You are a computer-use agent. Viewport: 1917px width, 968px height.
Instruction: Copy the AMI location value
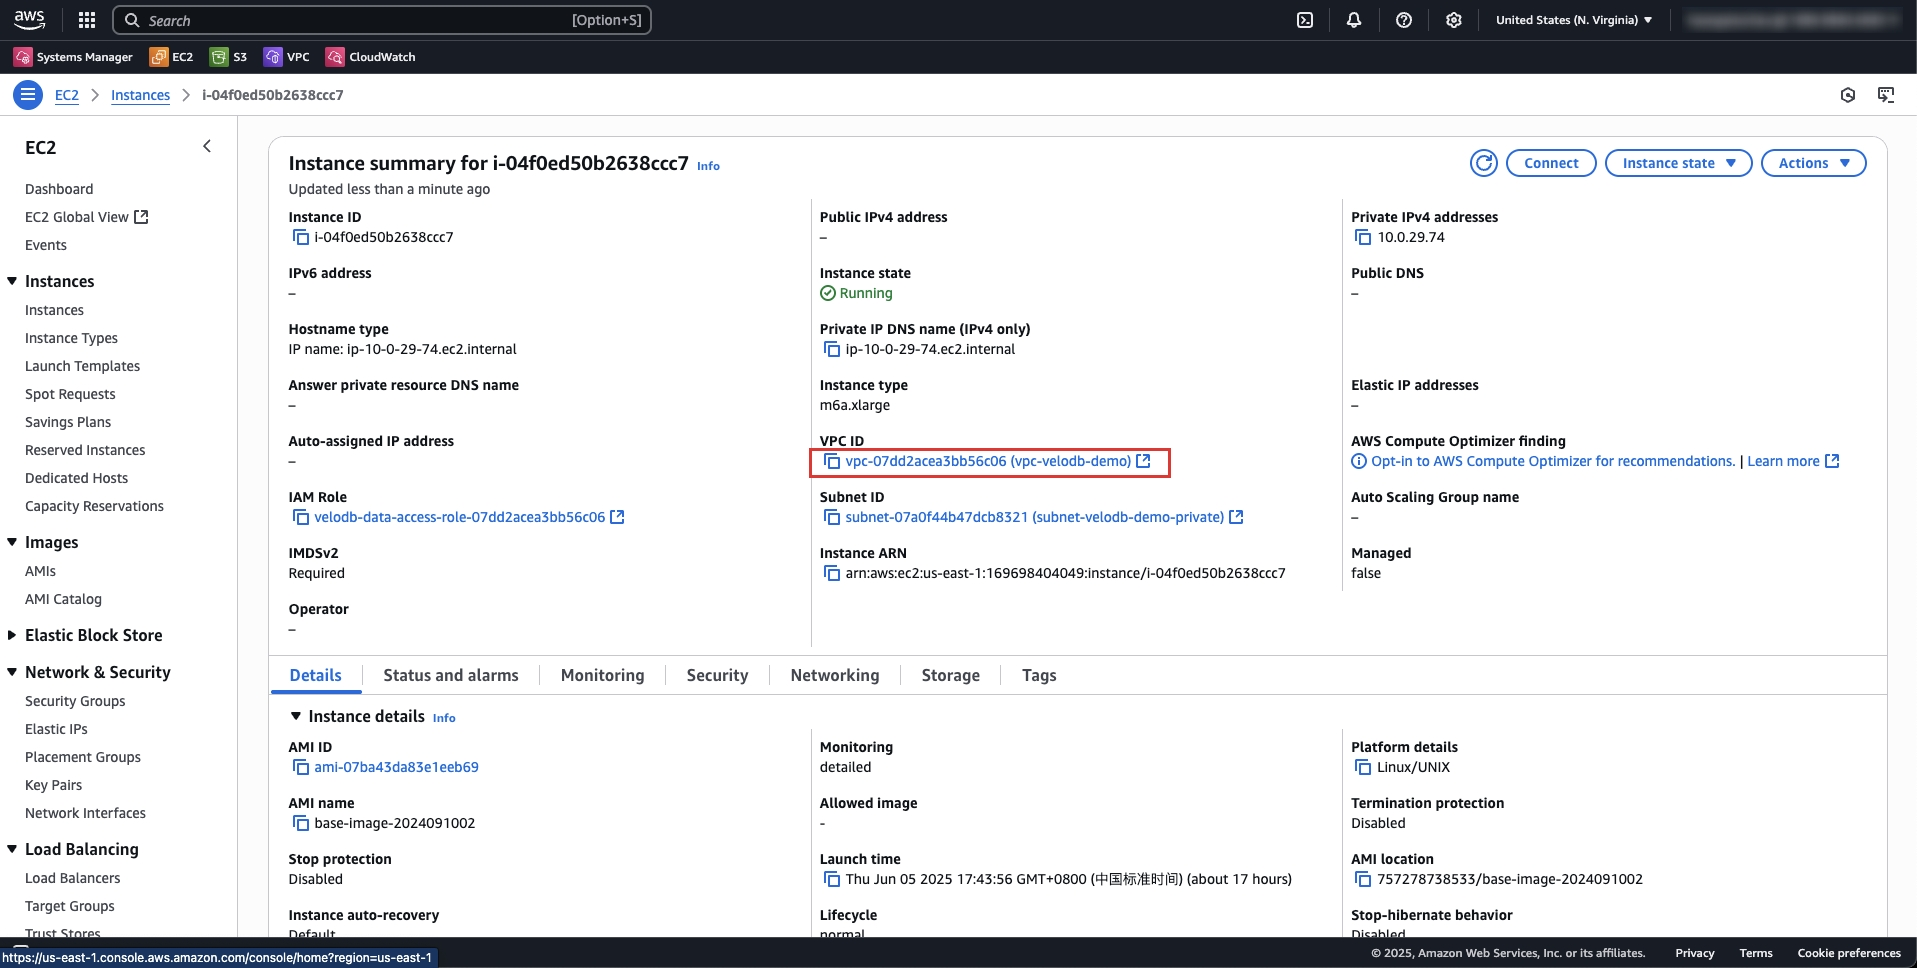click(1362, 879)
